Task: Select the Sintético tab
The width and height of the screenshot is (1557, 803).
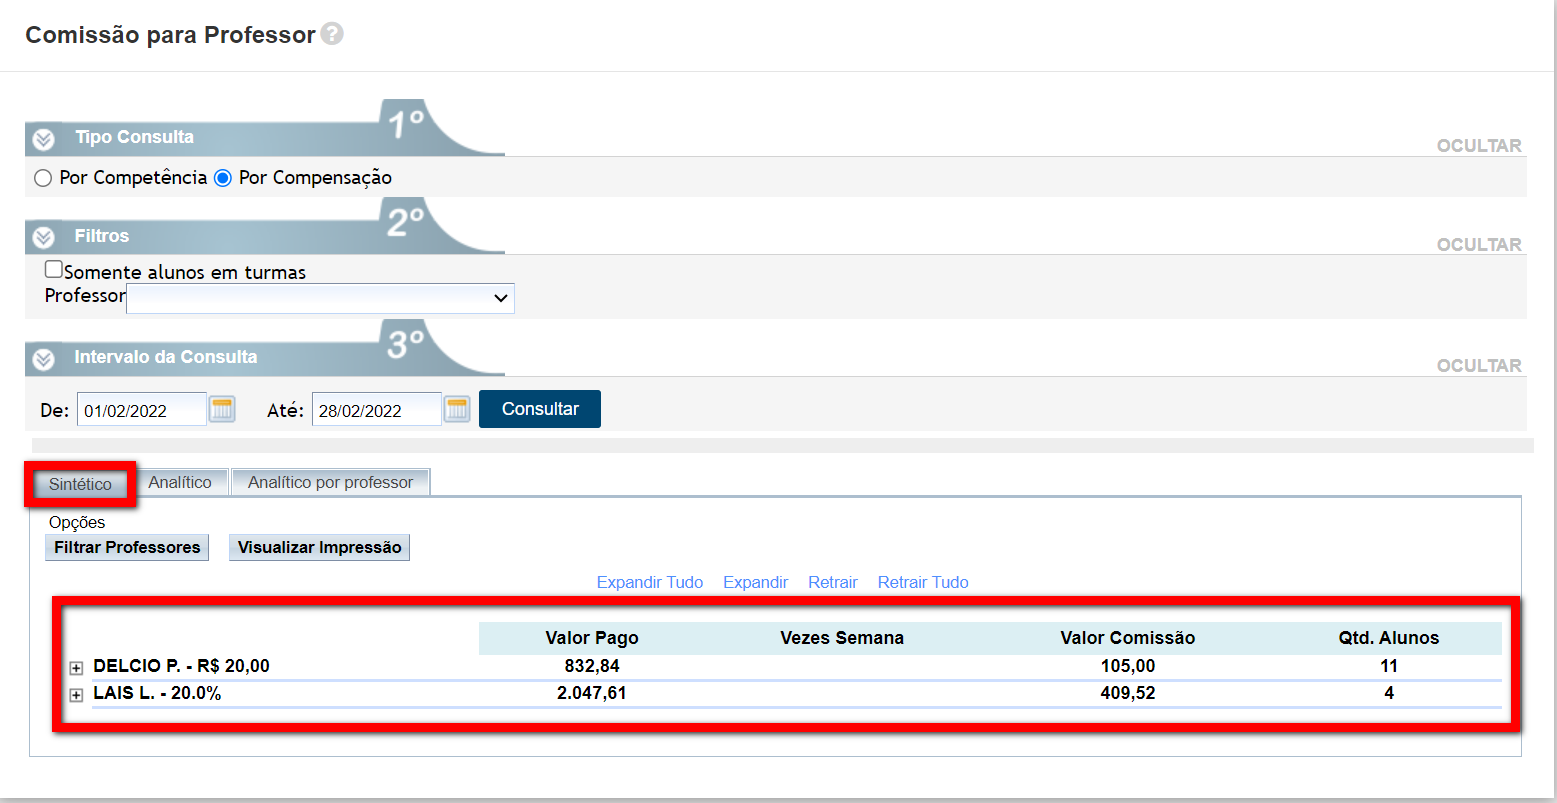Action: click(x=80, y=484)
